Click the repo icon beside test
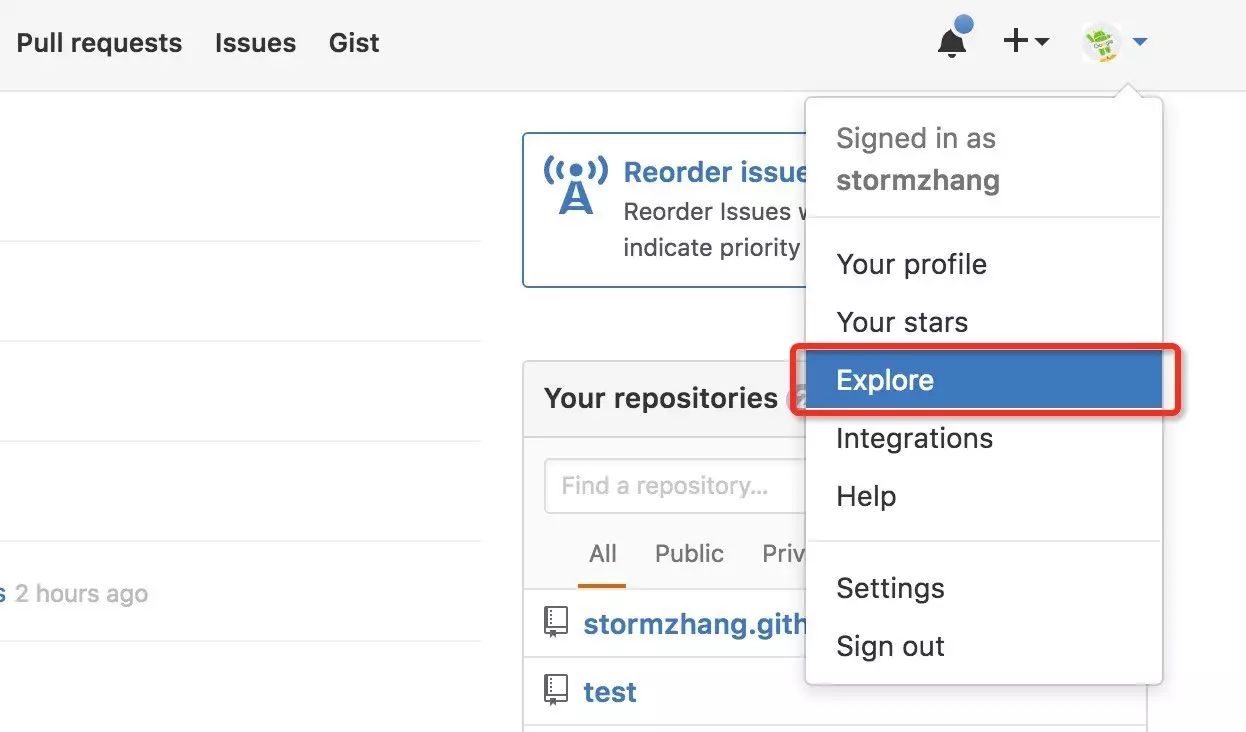1246x732 pixels. pos(556,690)
